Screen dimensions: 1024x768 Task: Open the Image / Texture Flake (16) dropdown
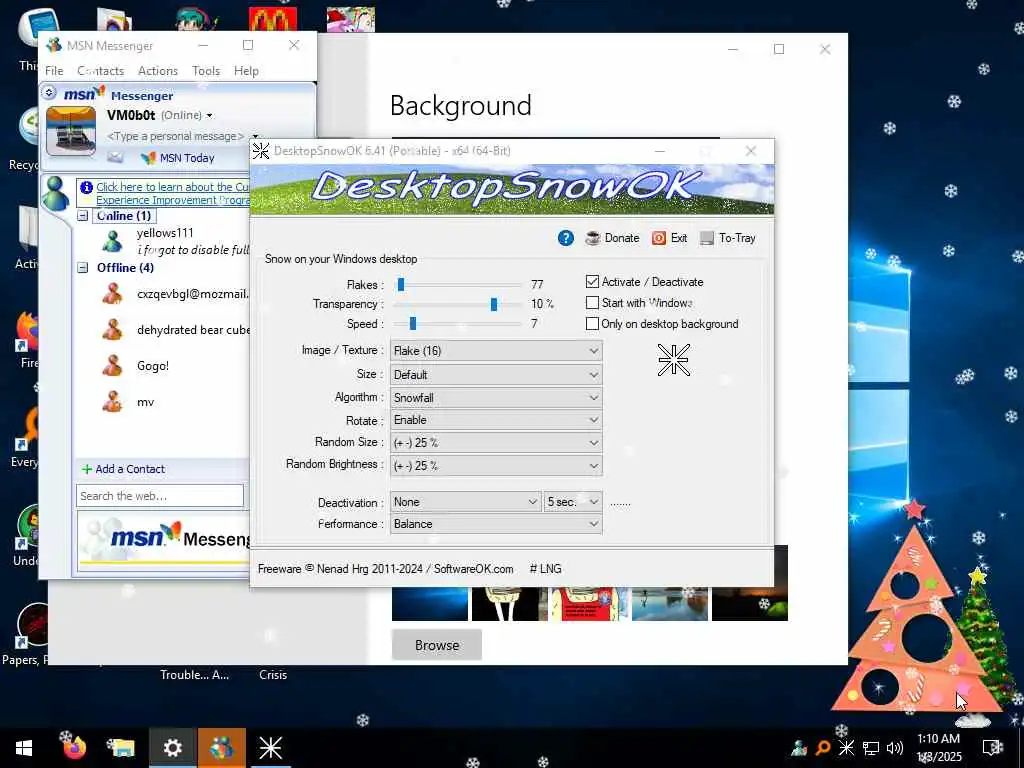coord(496,351)
